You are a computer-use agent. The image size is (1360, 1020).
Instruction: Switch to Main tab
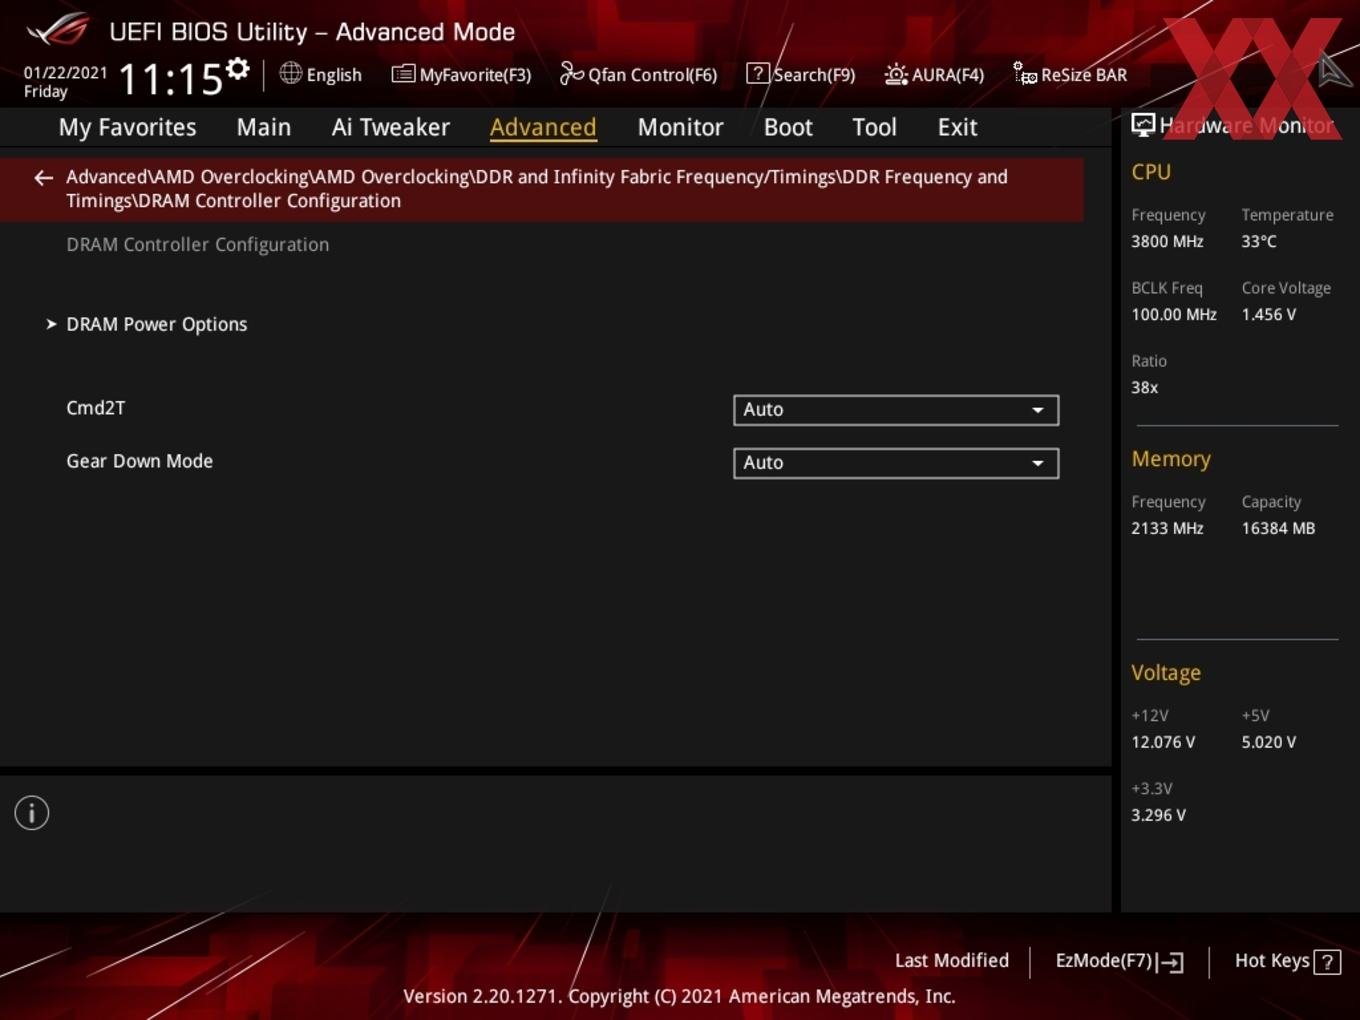[x=264, y=127]
